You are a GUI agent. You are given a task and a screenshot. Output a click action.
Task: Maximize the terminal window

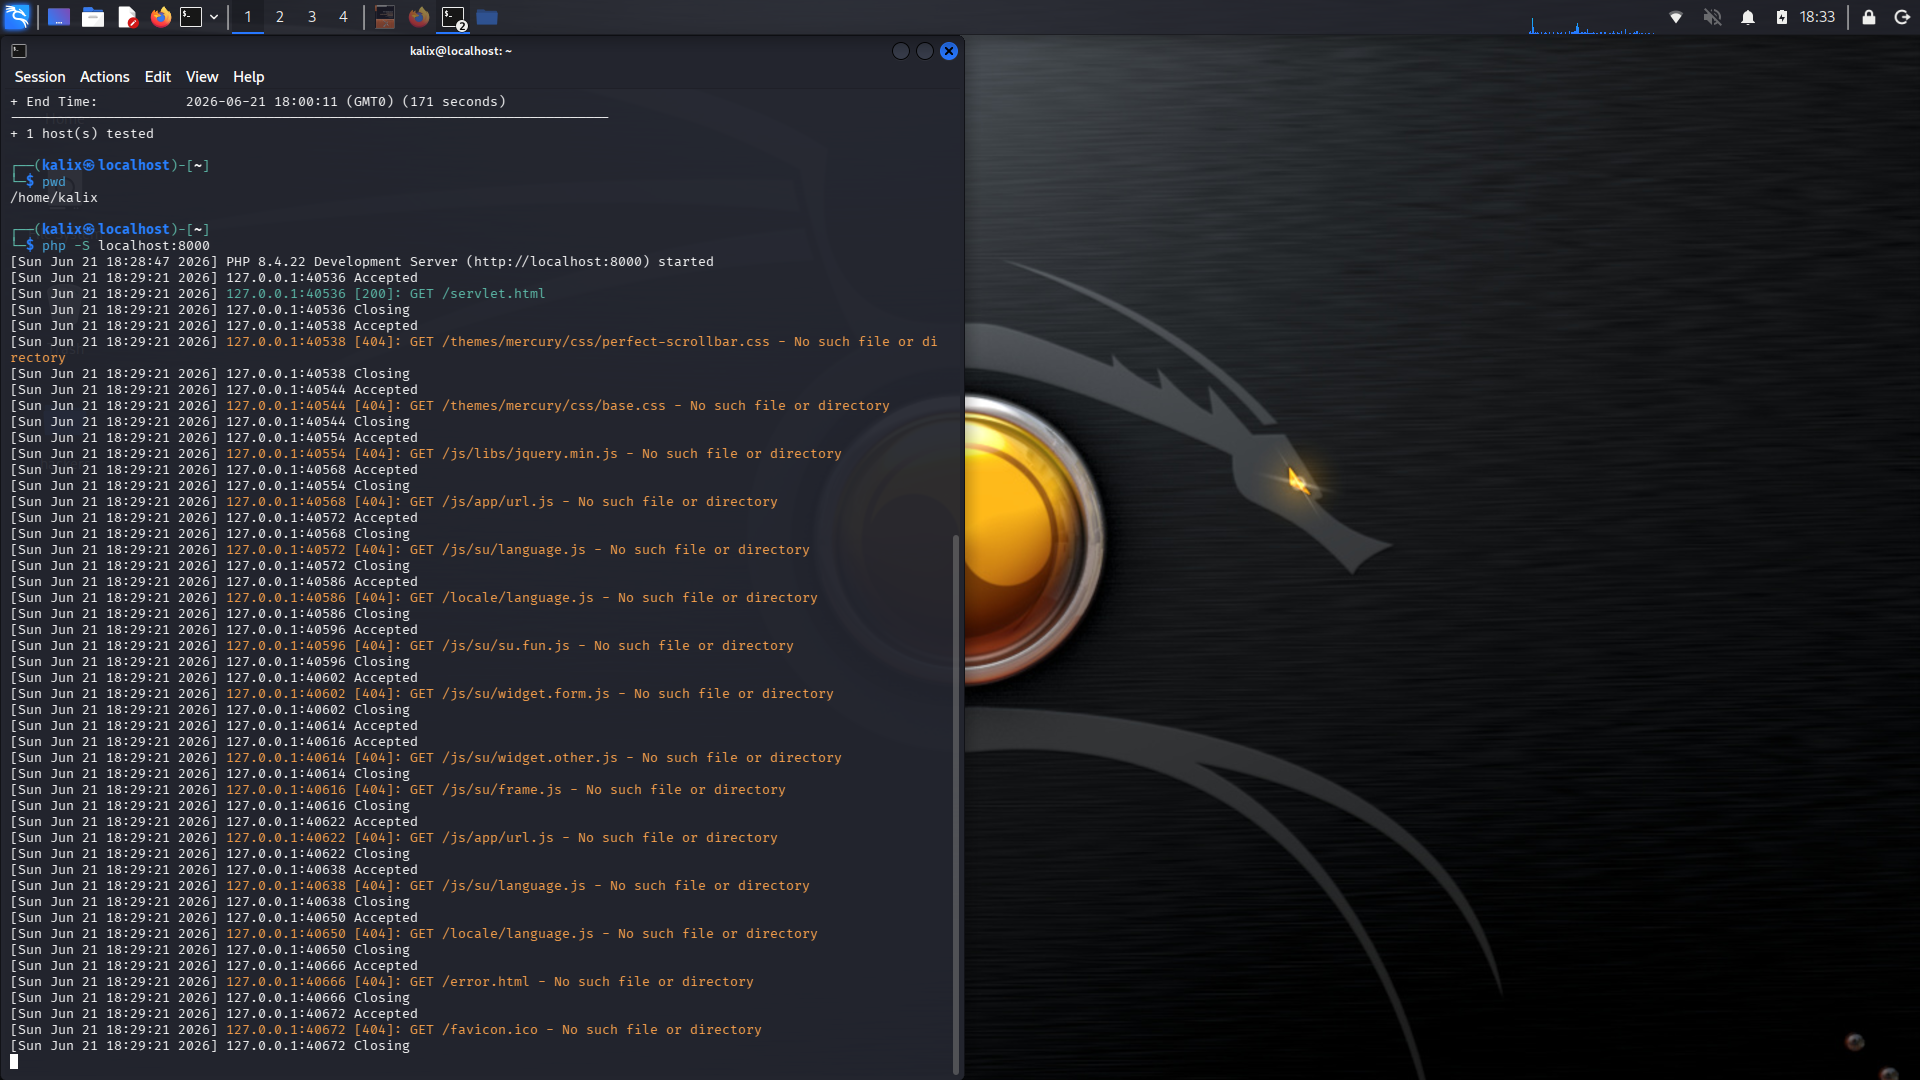[x=925, y=51]
